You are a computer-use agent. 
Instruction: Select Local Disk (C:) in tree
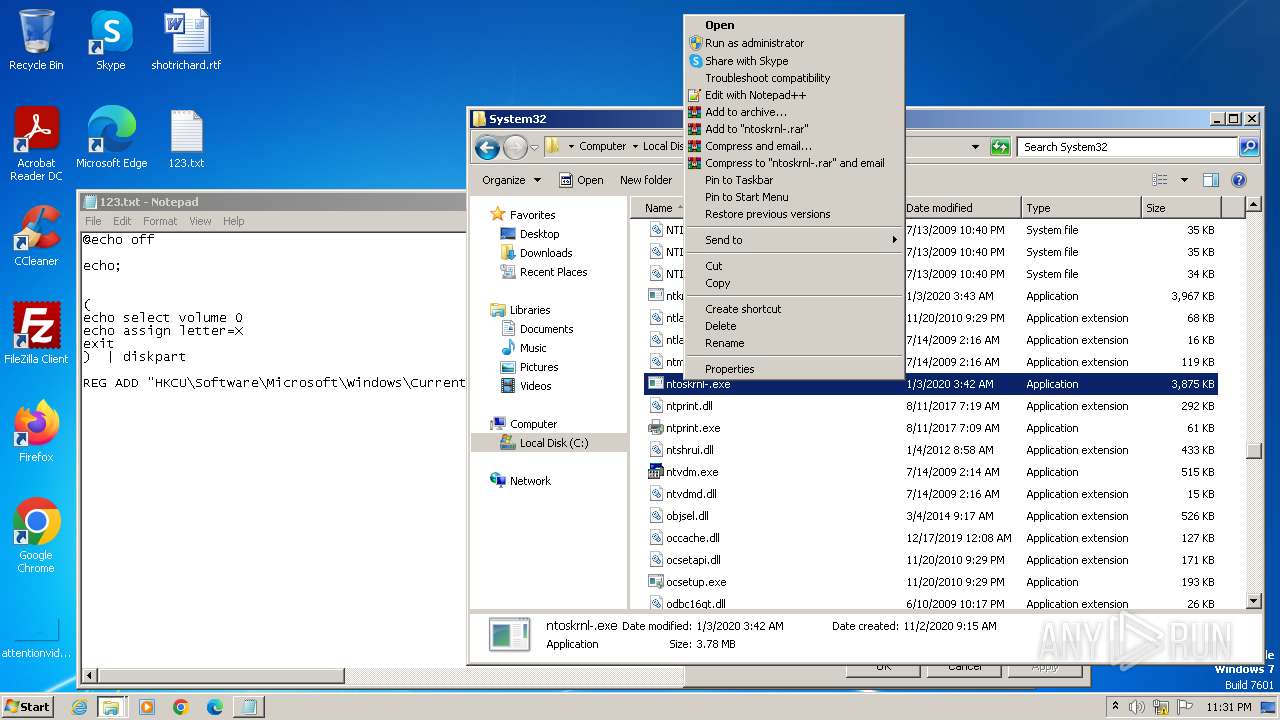pyautogui.click(x=553, y=443)
